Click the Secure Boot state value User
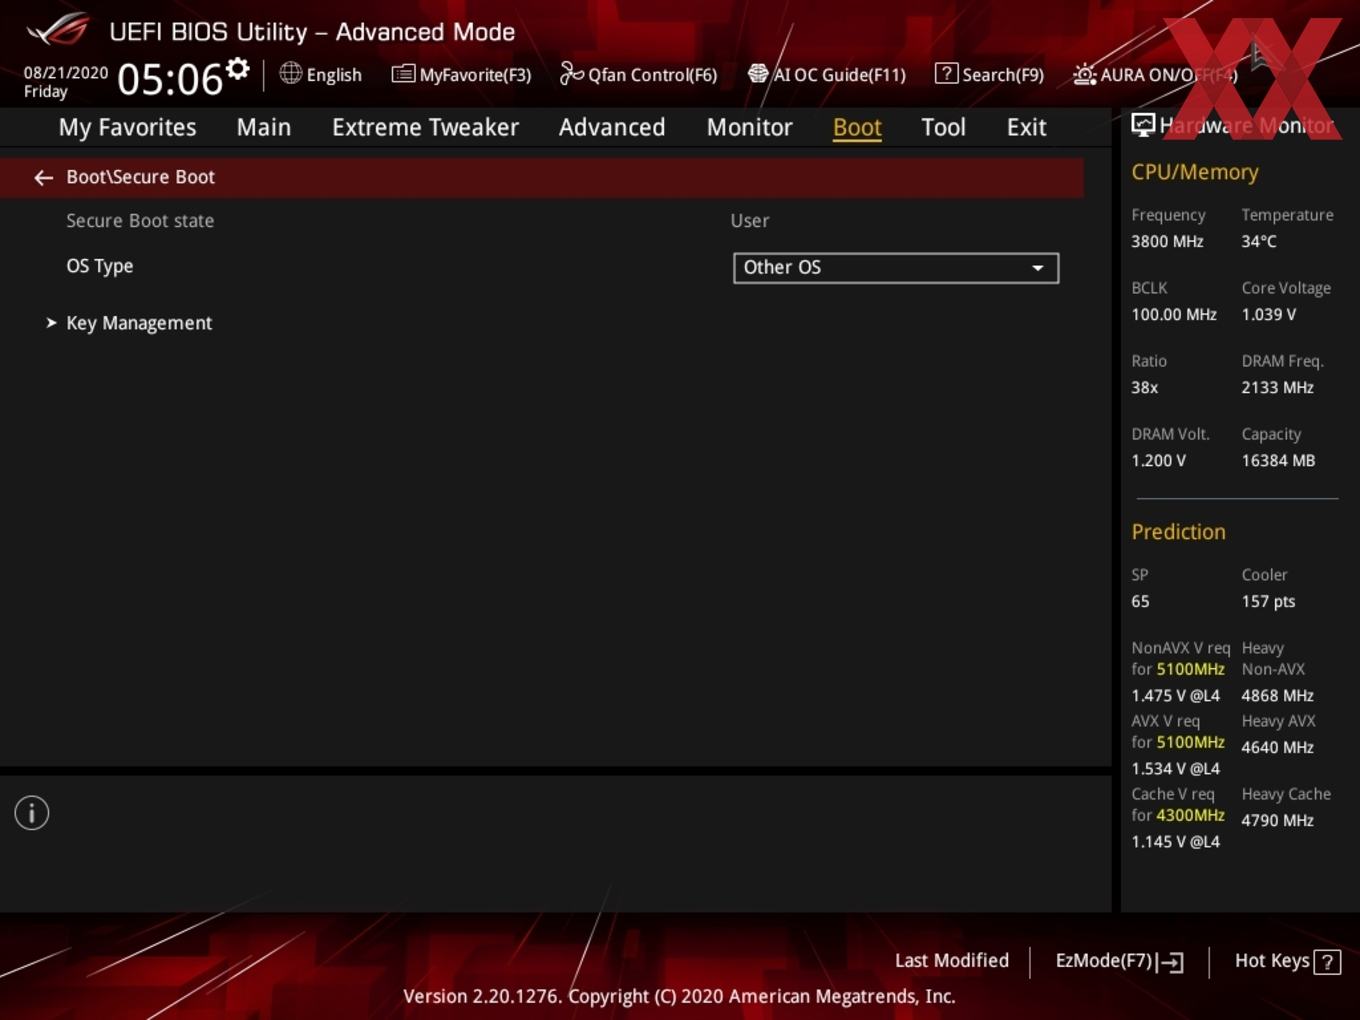The image size is (1360, 1020). click(750, 221)
